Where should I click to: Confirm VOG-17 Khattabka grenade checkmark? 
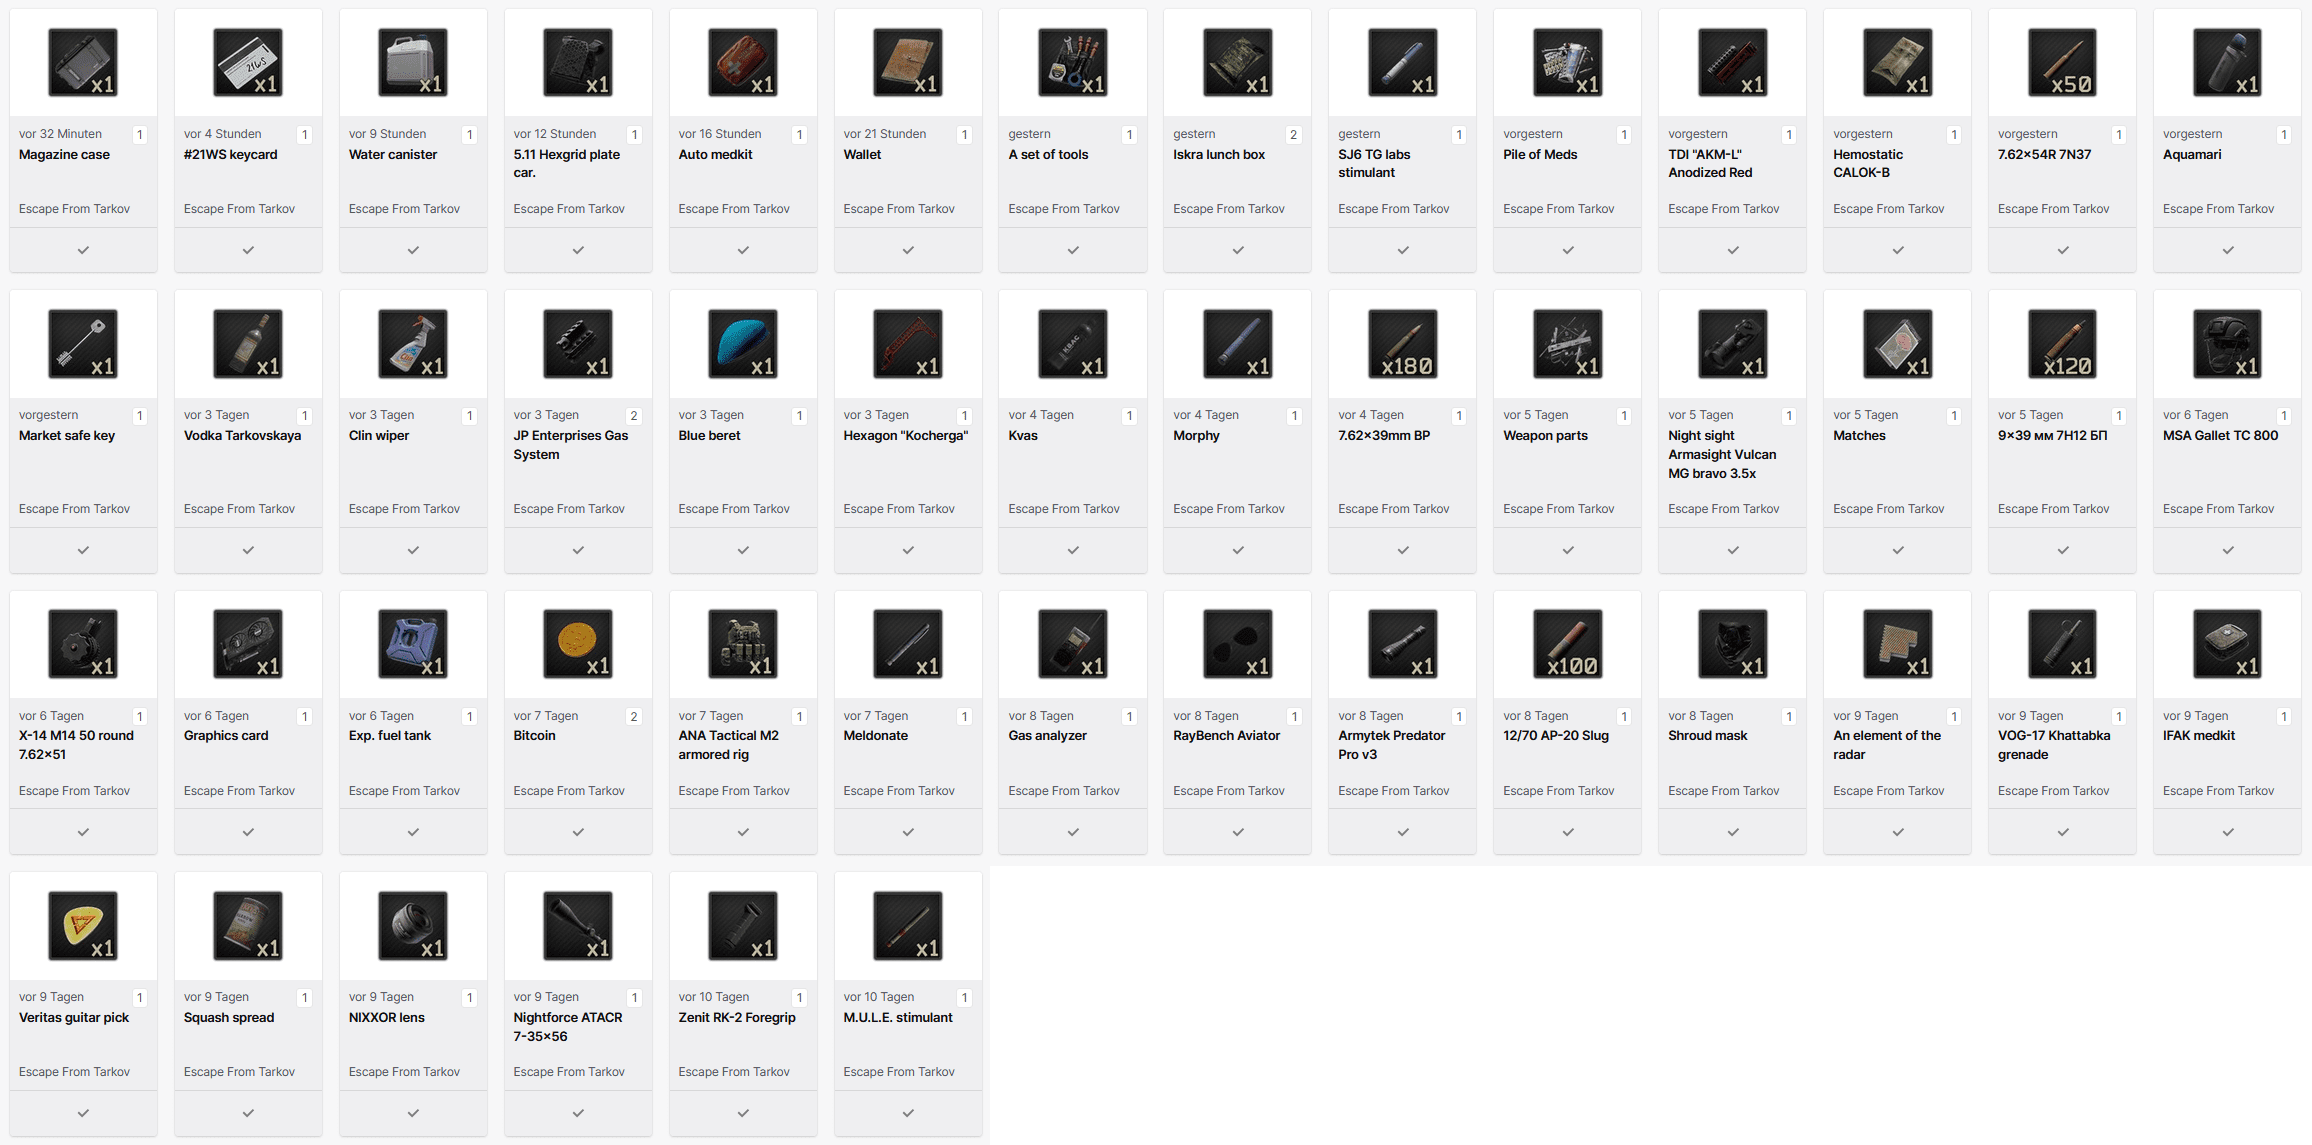tap(2063, 832)
